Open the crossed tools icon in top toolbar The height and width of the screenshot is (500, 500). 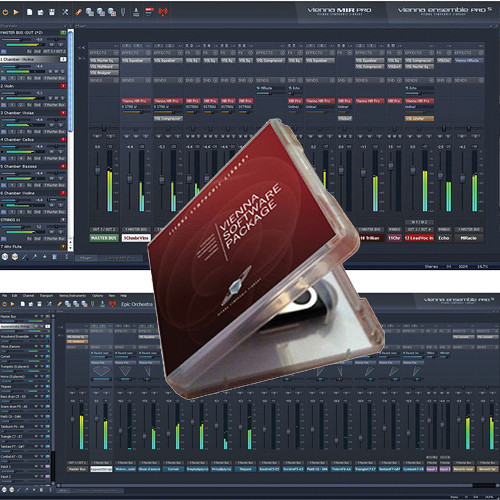click(x=65, y=12)
